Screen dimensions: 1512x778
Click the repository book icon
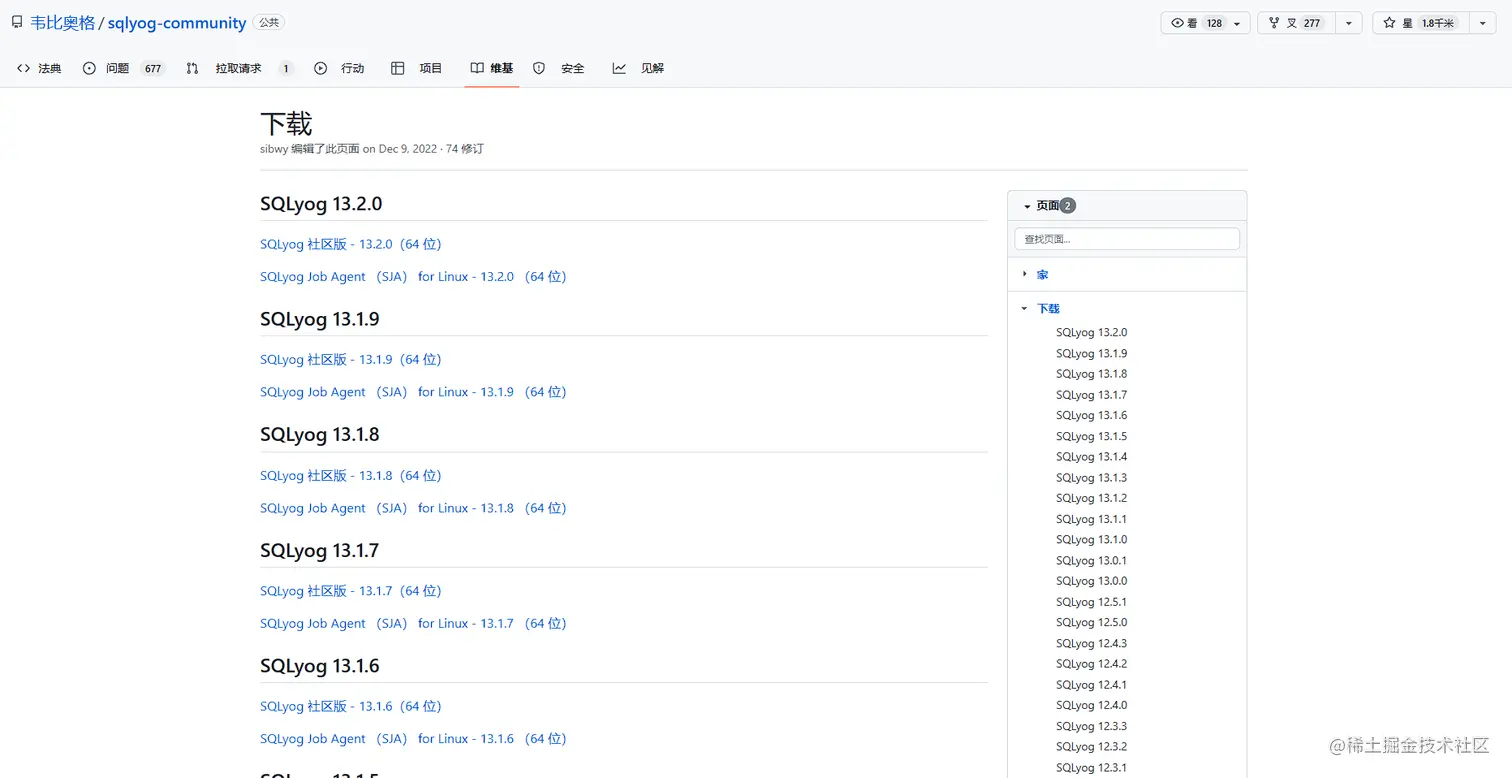pyautogui.click(x=17, y=22)
